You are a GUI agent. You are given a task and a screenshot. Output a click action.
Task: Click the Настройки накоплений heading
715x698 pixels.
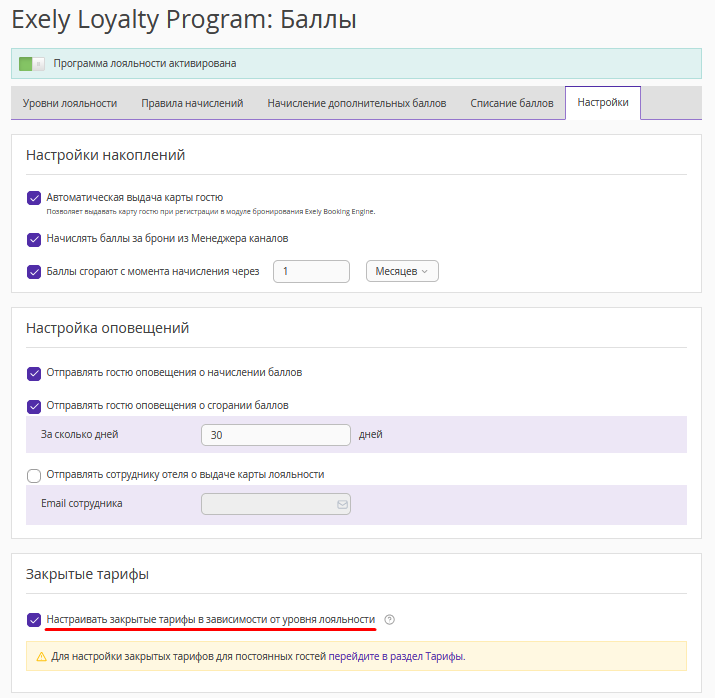click(105, 155)
